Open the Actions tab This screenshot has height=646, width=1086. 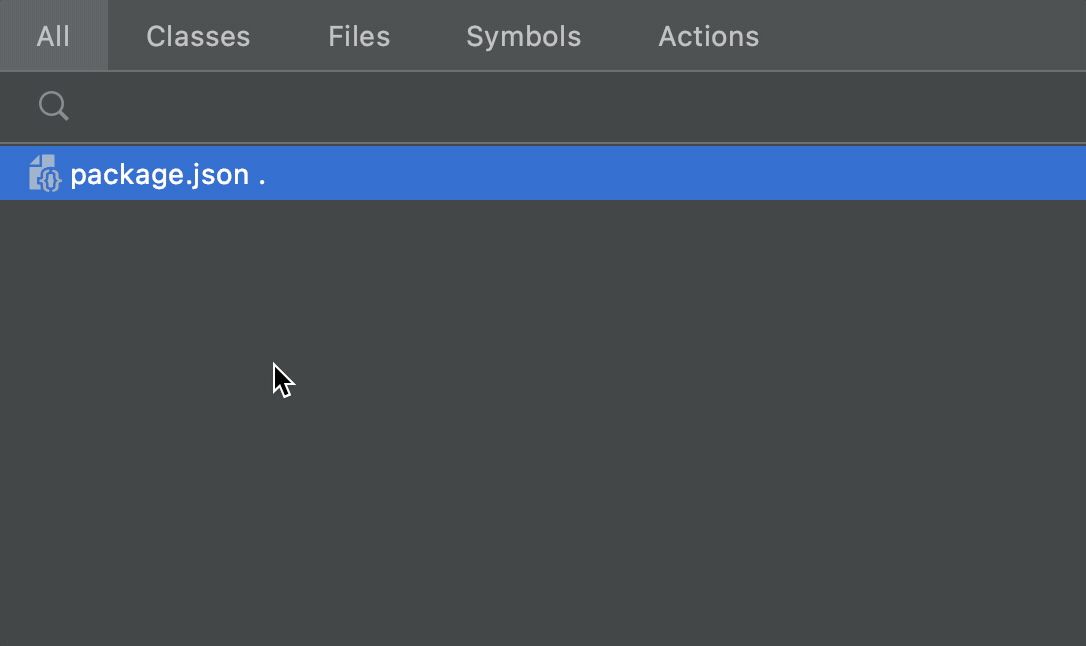[x=708, y=36]
